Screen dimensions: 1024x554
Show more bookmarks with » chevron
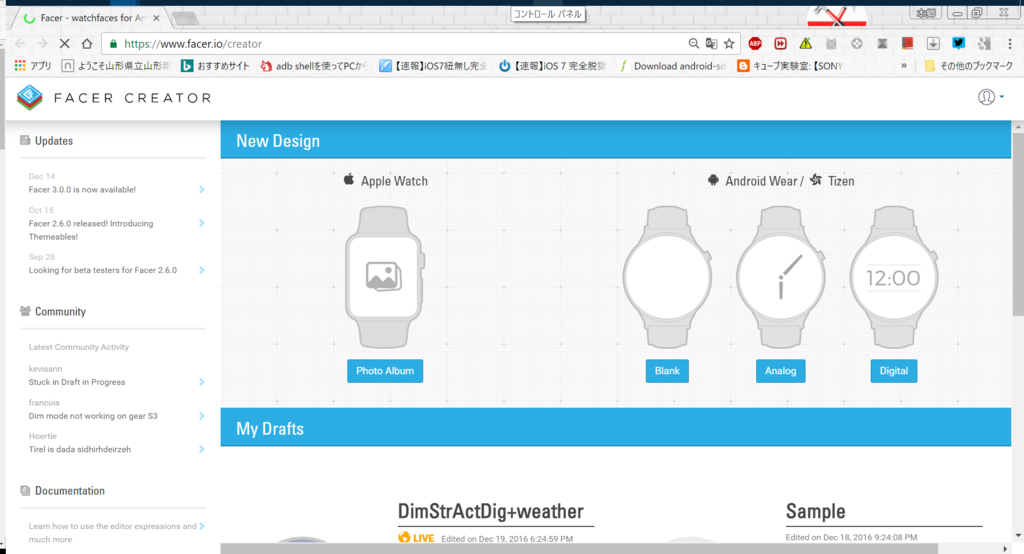pos(904,66)
